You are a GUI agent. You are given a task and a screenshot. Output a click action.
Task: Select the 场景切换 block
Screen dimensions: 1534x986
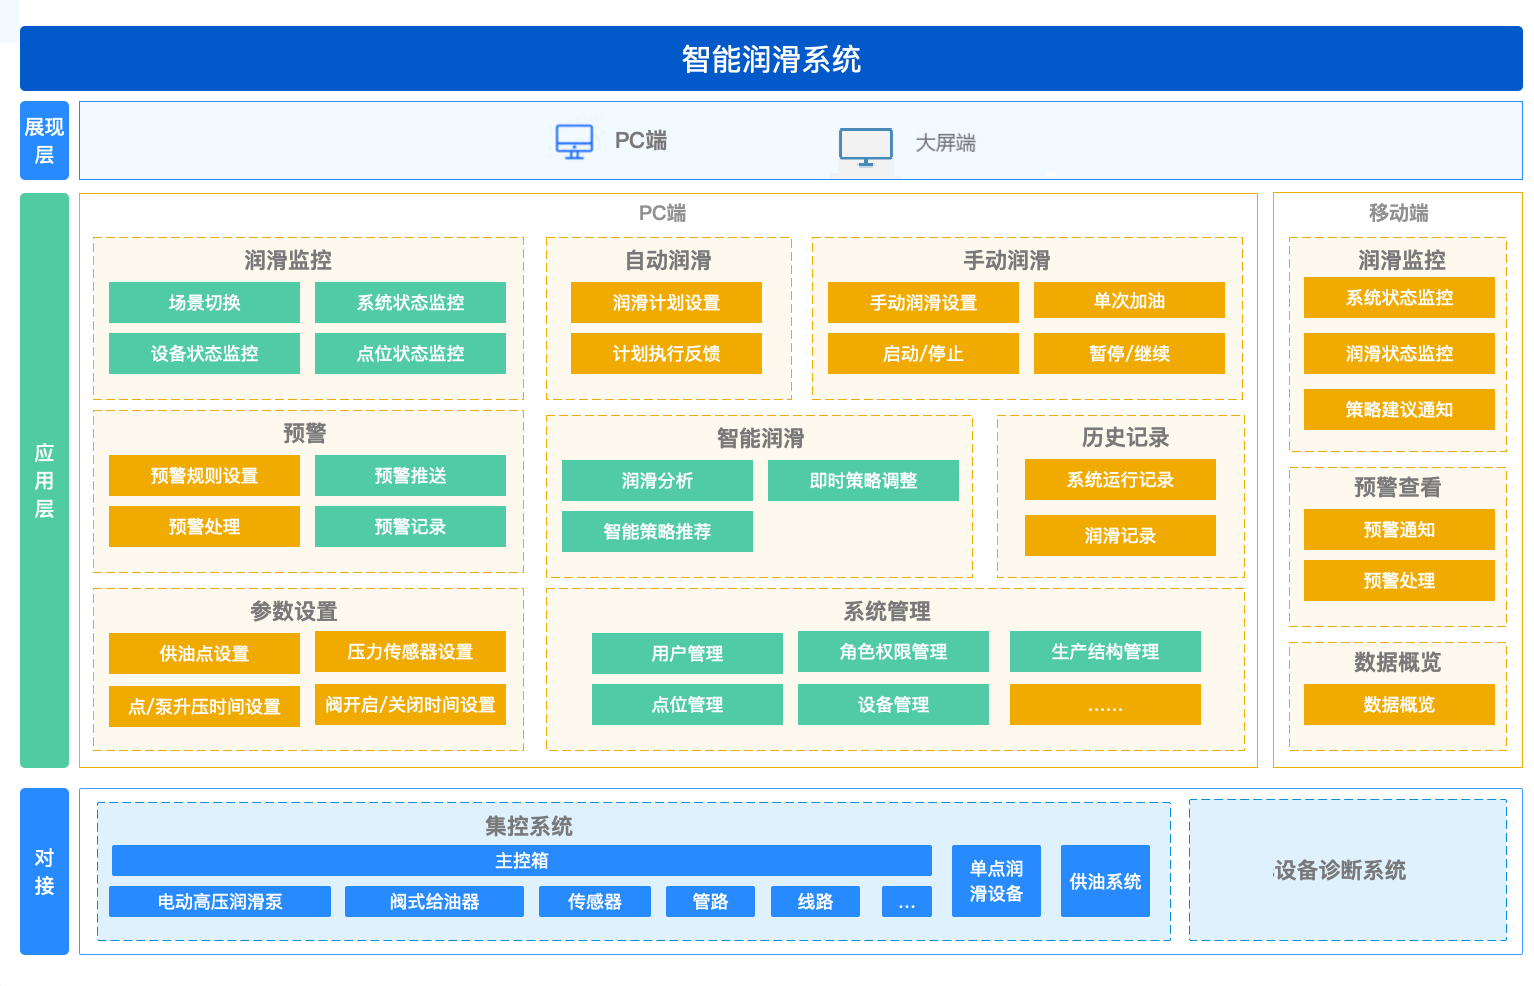204,303
